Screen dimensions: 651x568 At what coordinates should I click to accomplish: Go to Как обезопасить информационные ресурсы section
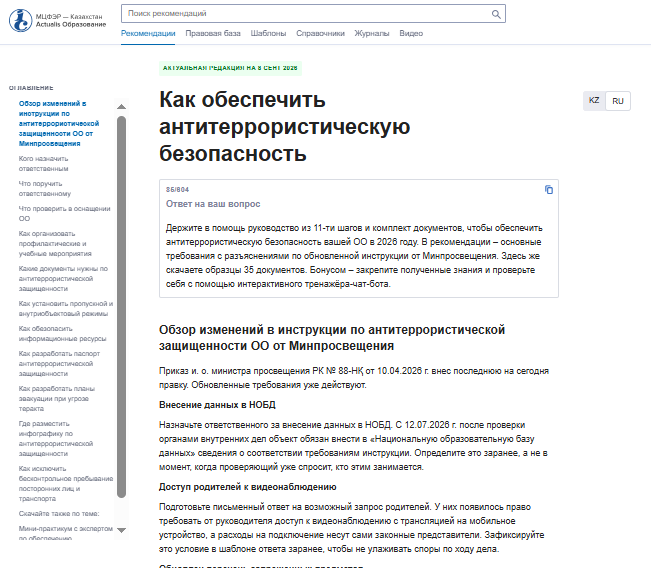(62, 333)
